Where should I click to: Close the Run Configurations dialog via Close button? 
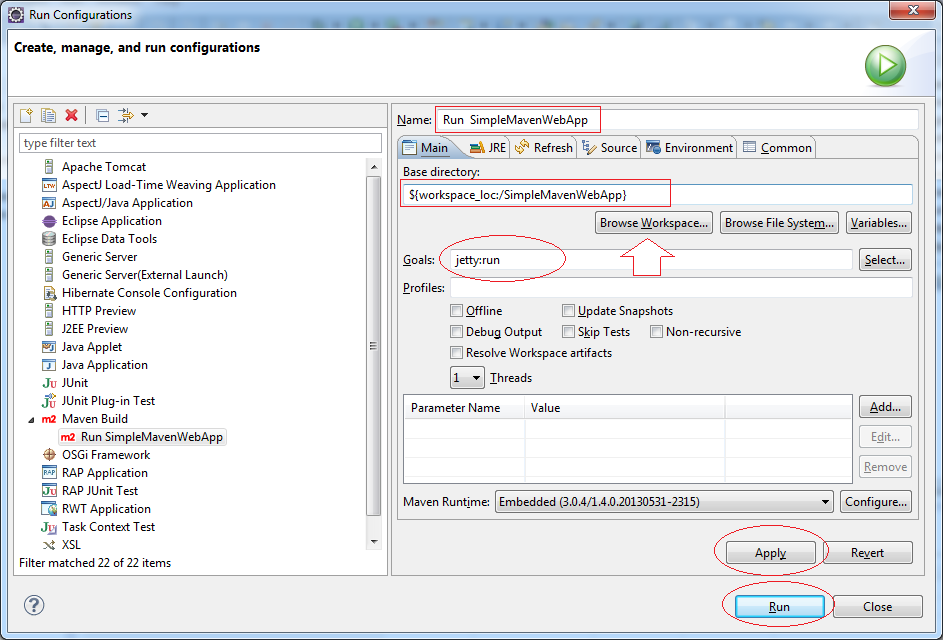877,607
